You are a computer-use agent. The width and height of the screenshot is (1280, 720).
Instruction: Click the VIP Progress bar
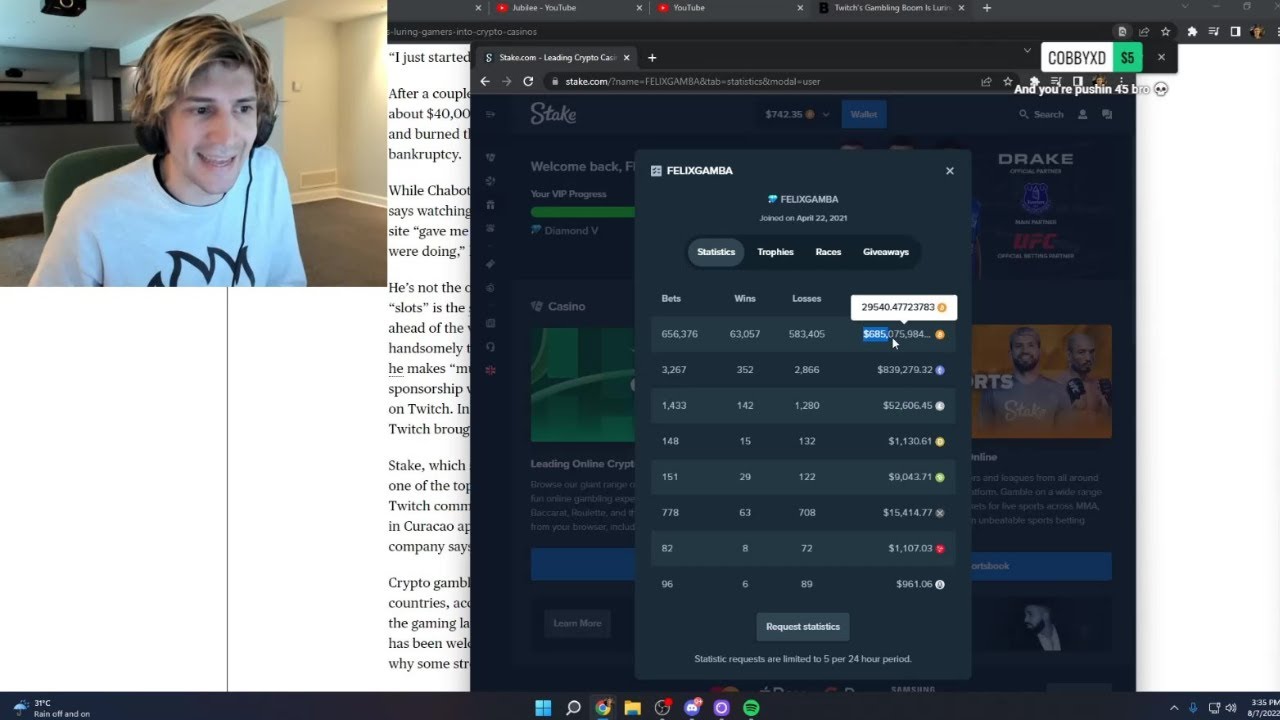[583, 212]
